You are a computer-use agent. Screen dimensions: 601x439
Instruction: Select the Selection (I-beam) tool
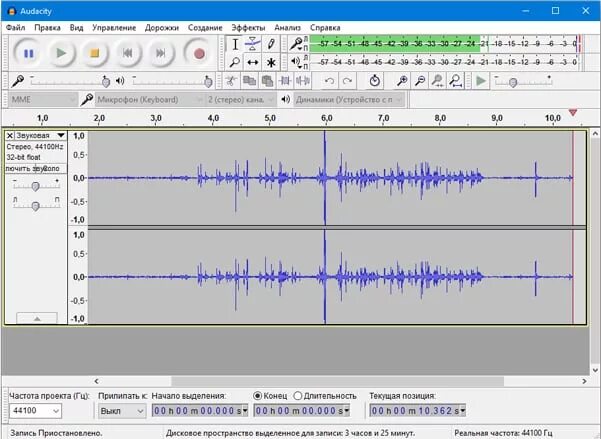pyautogui.click(x=235, y=44)
